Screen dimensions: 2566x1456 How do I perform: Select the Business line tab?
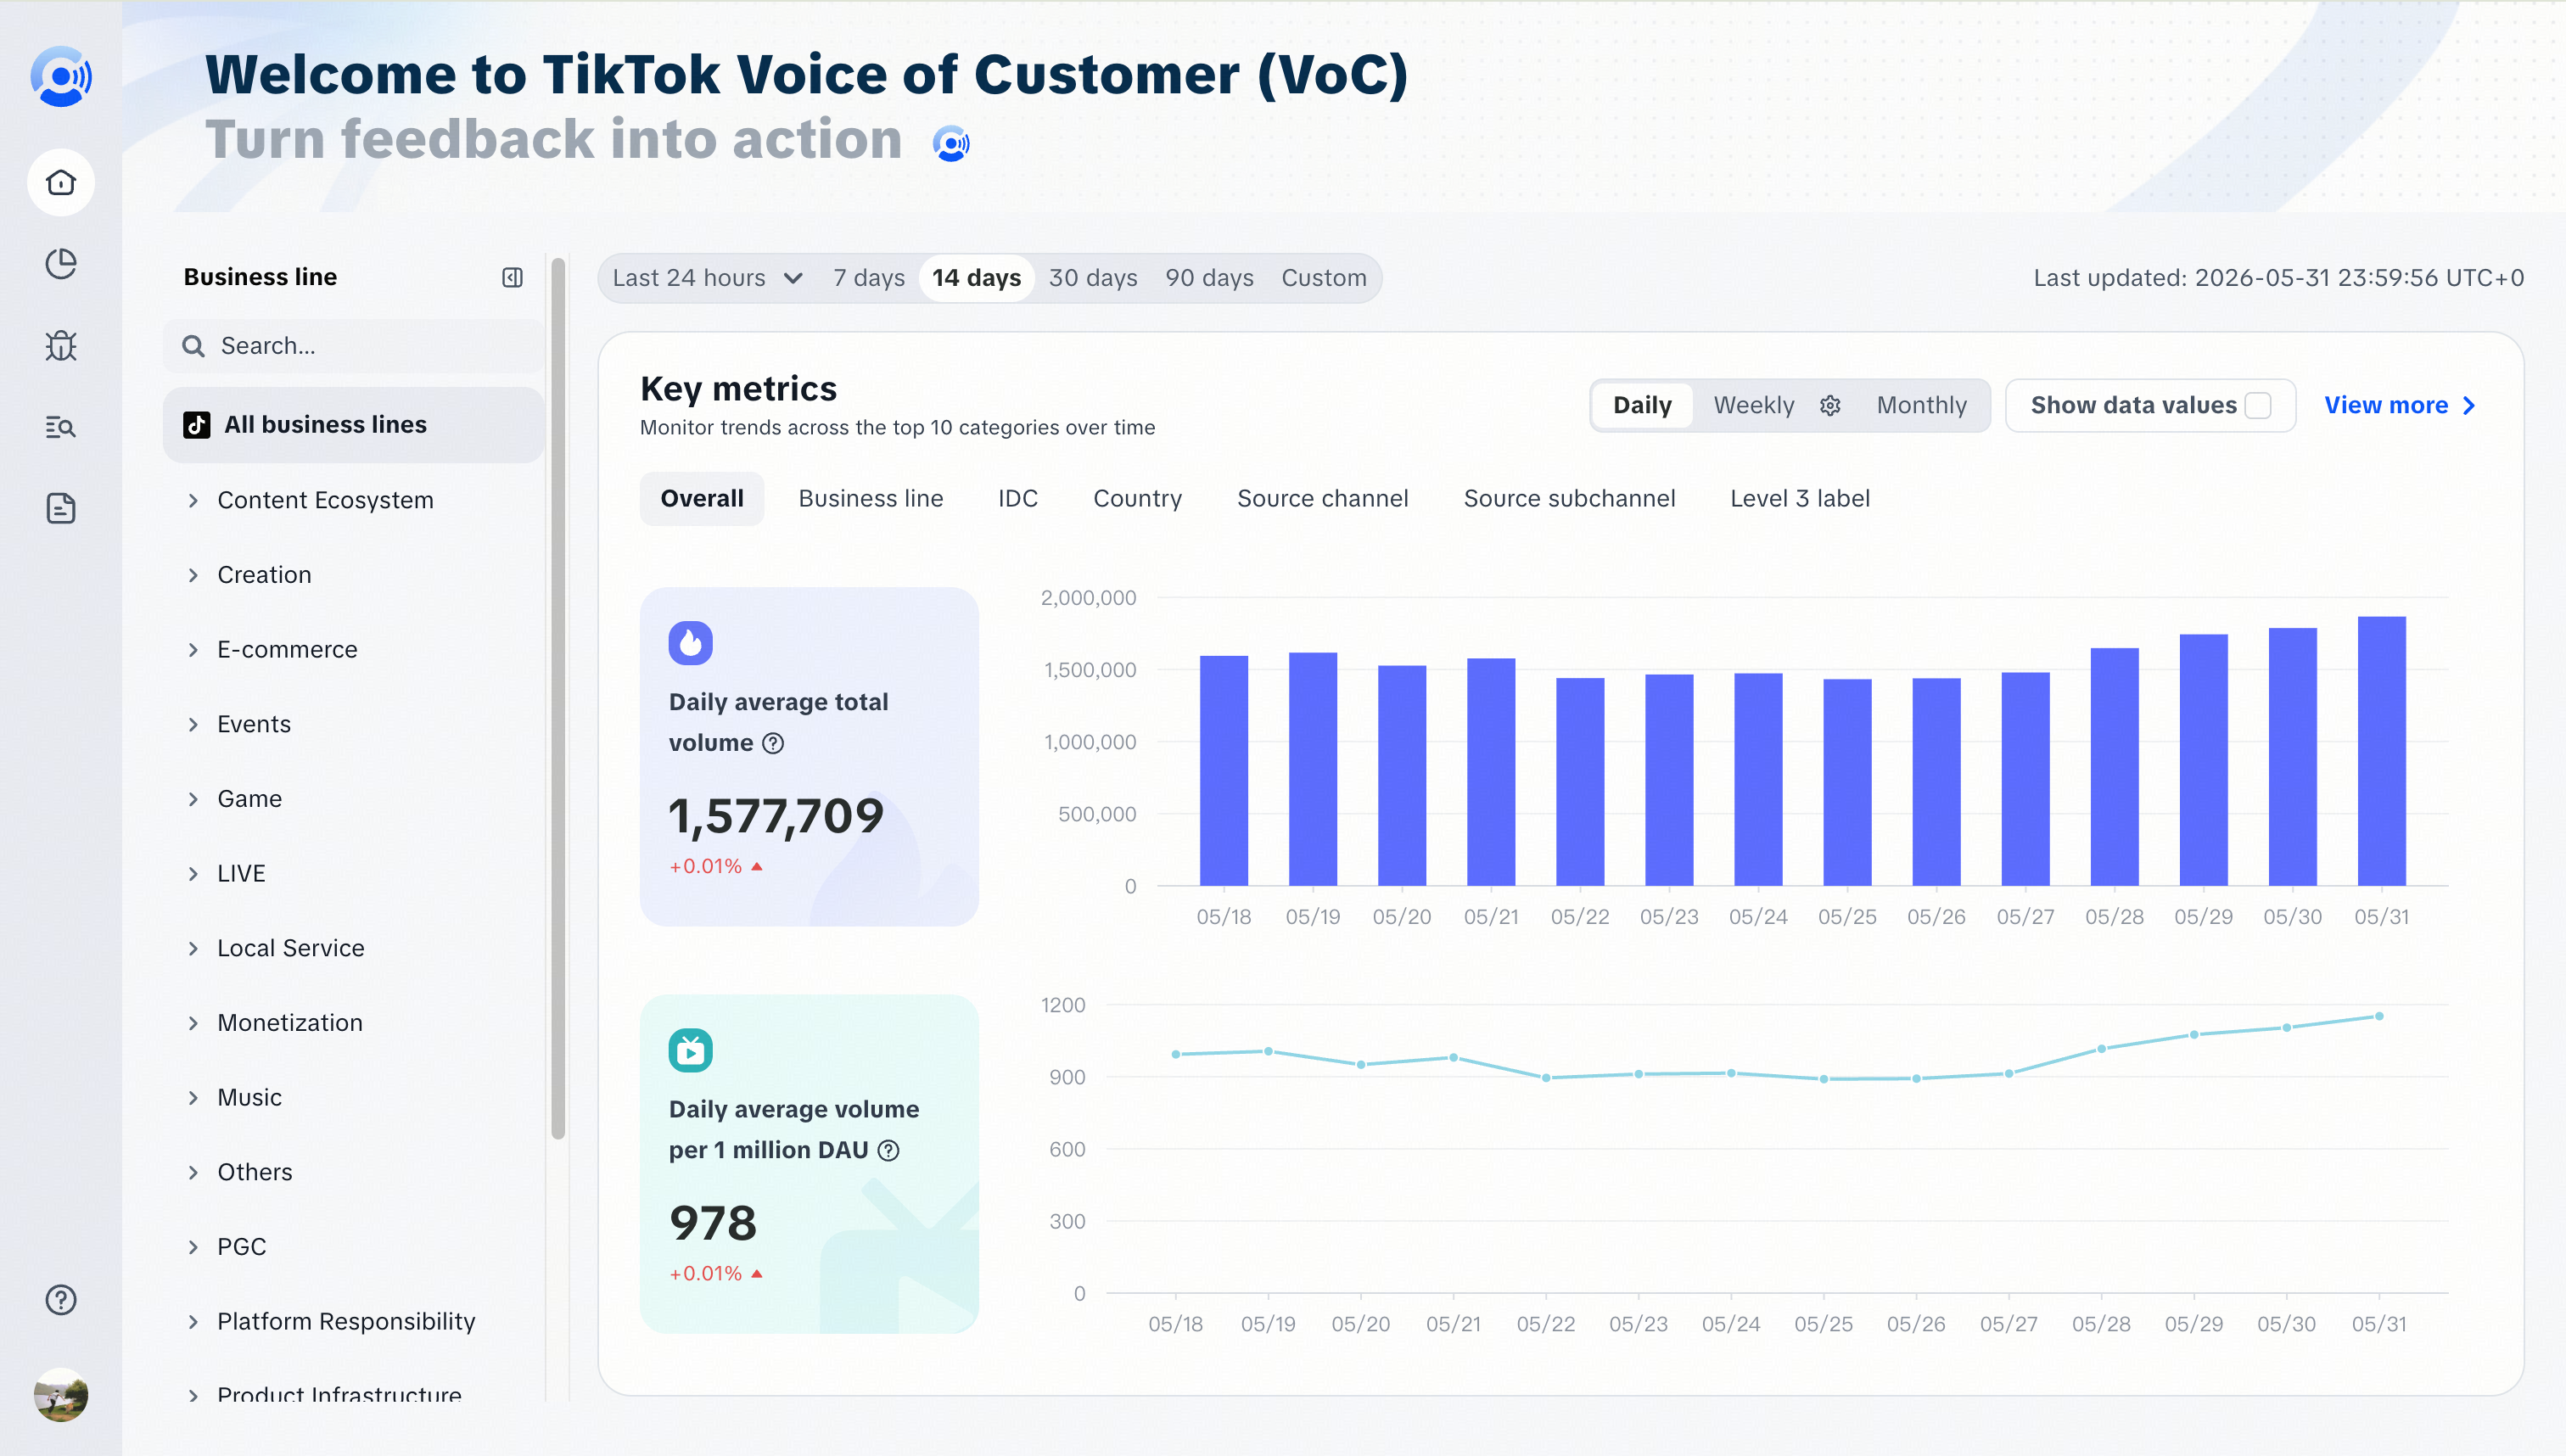(x=870, y=499)
